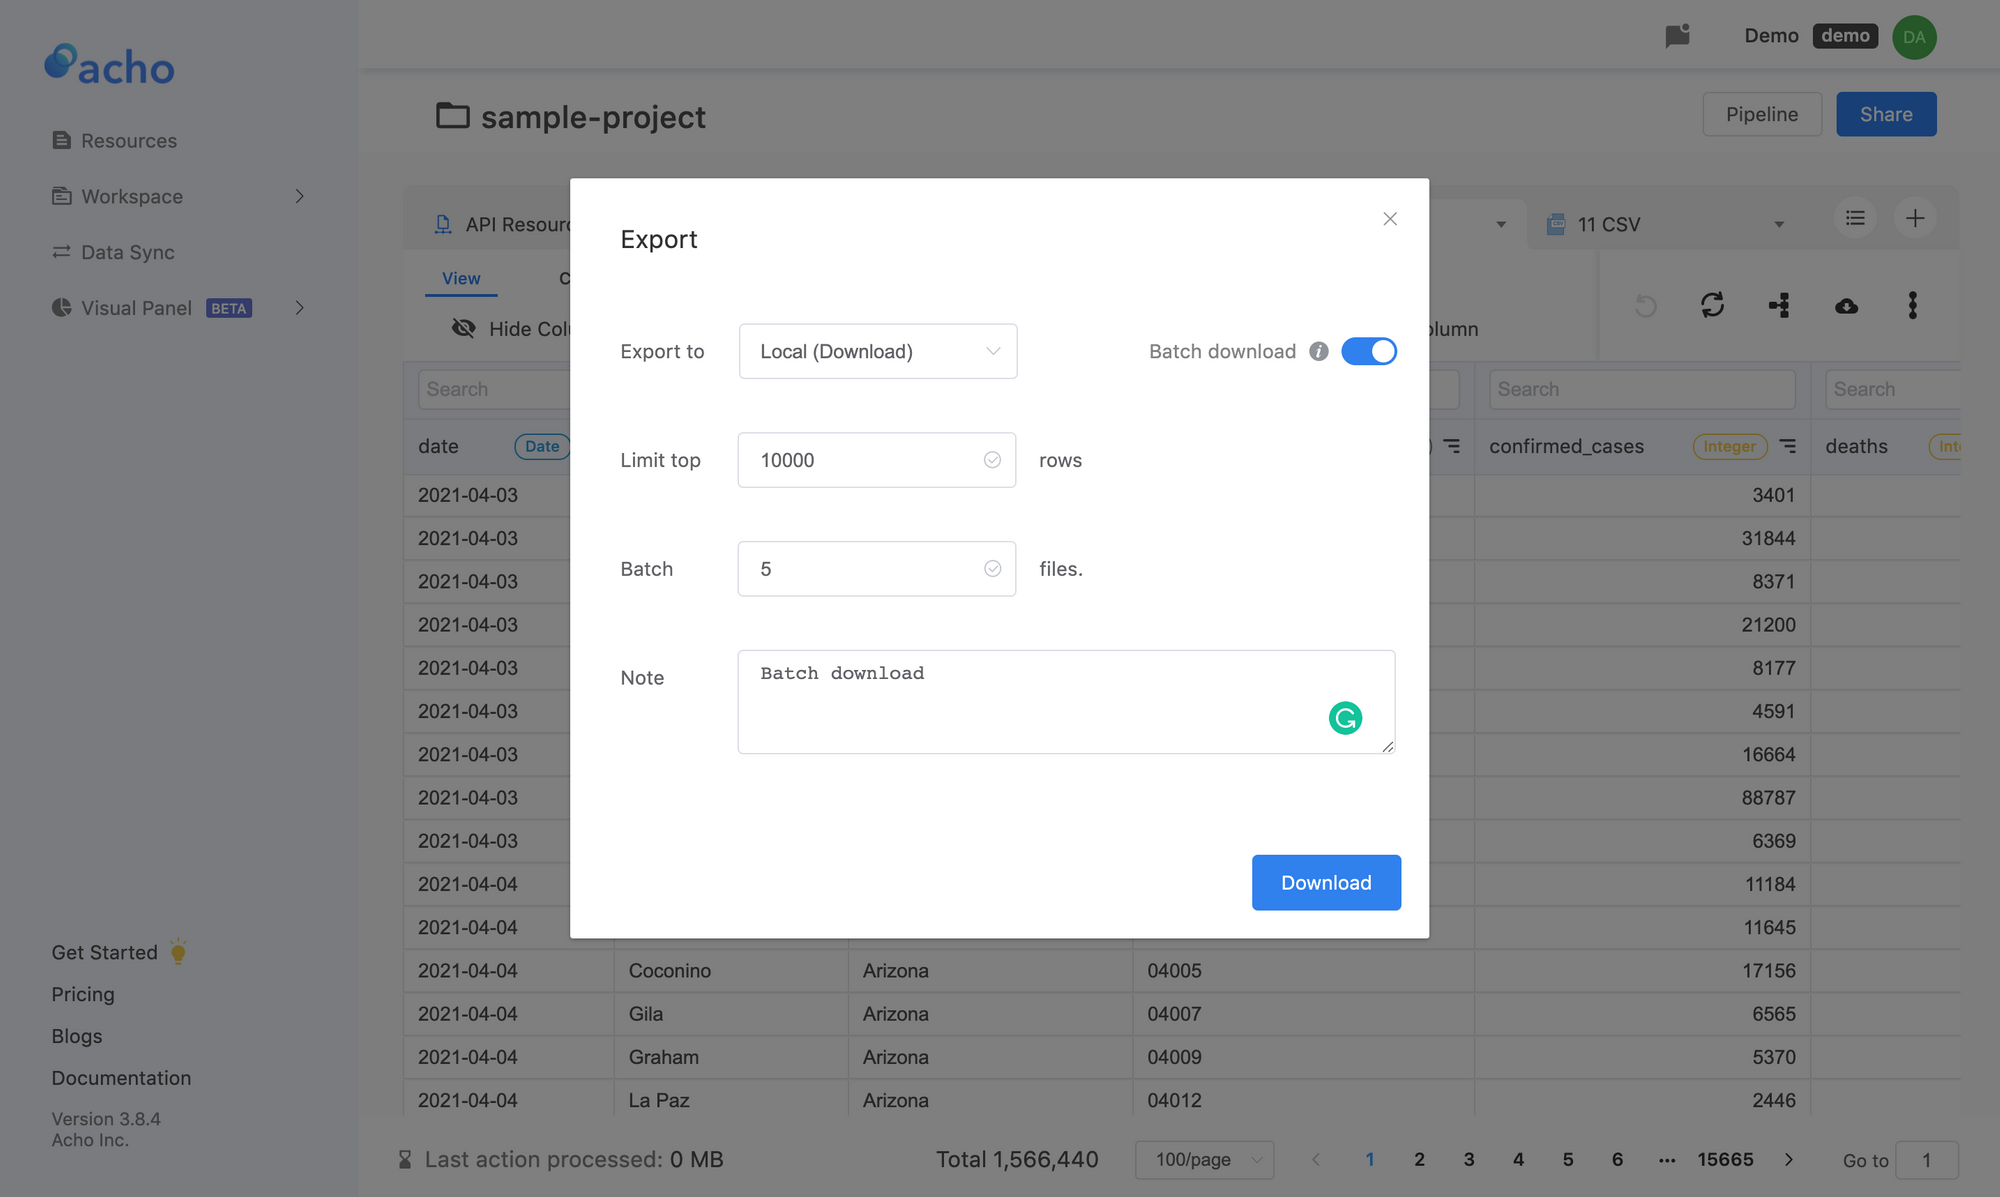The width and height of the screenshot is (2000, 1197).
Task: Open the Workspace menu item
Action: point(117,197)
